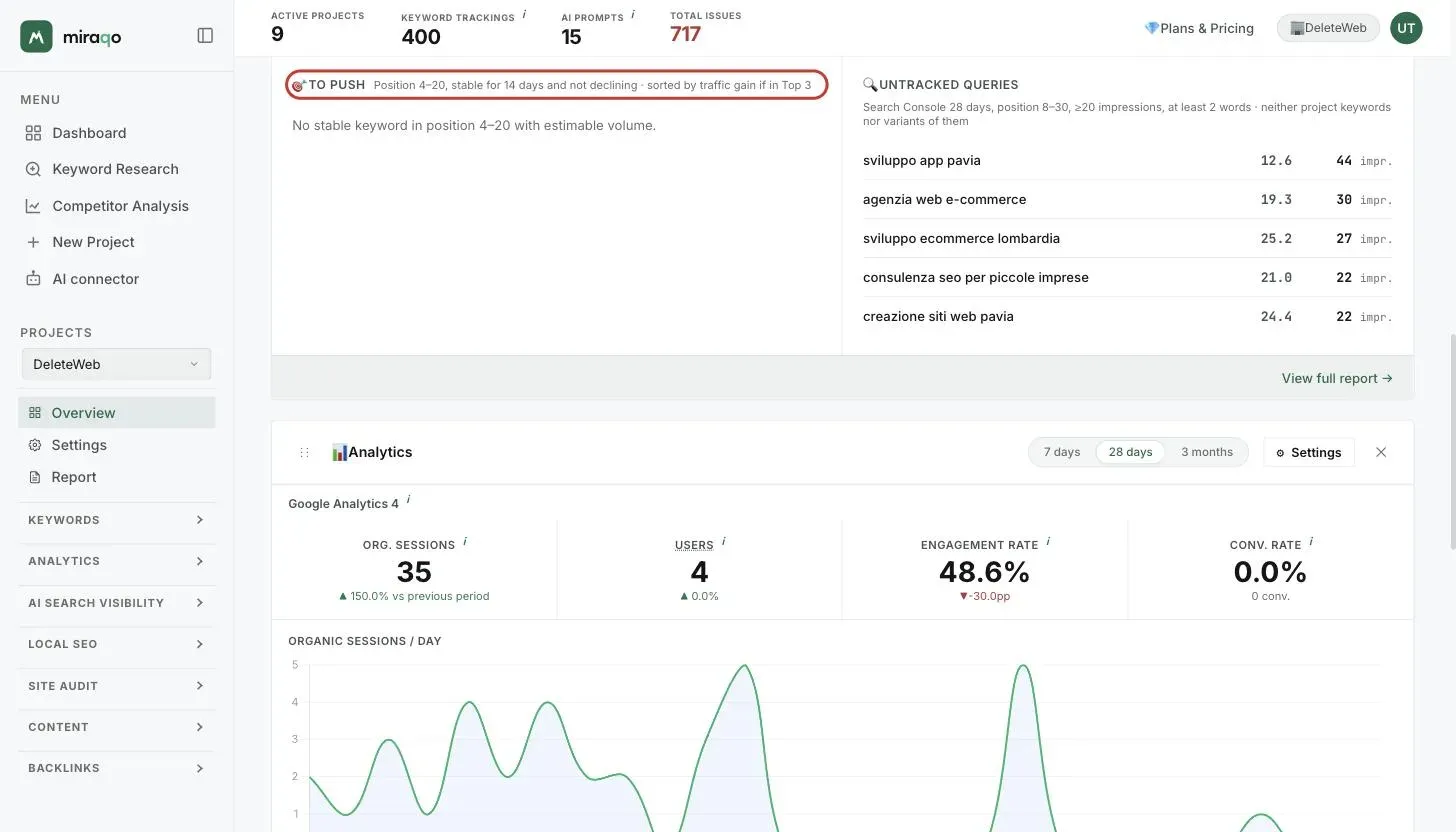The image size is (1456, 832).
Task: Click the target icon beside TO PUSH
Action: tap(298, 86)
